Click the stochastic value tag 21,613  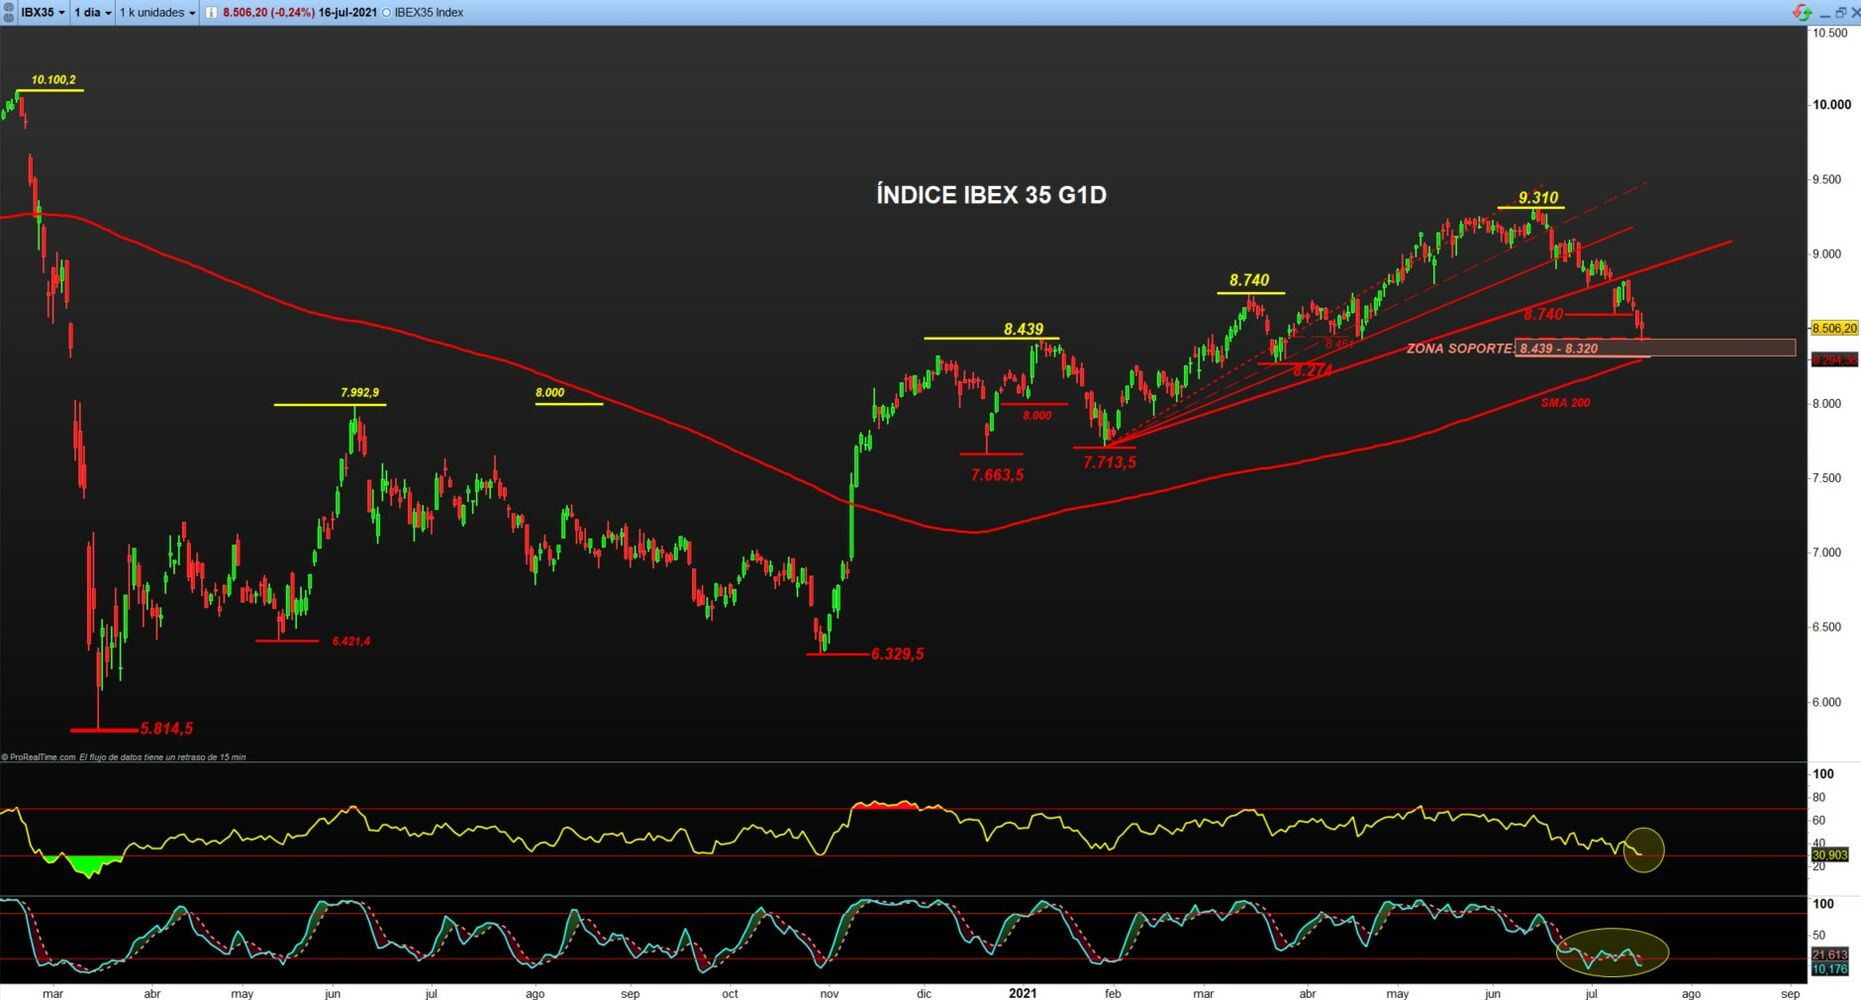[1830, 955]
